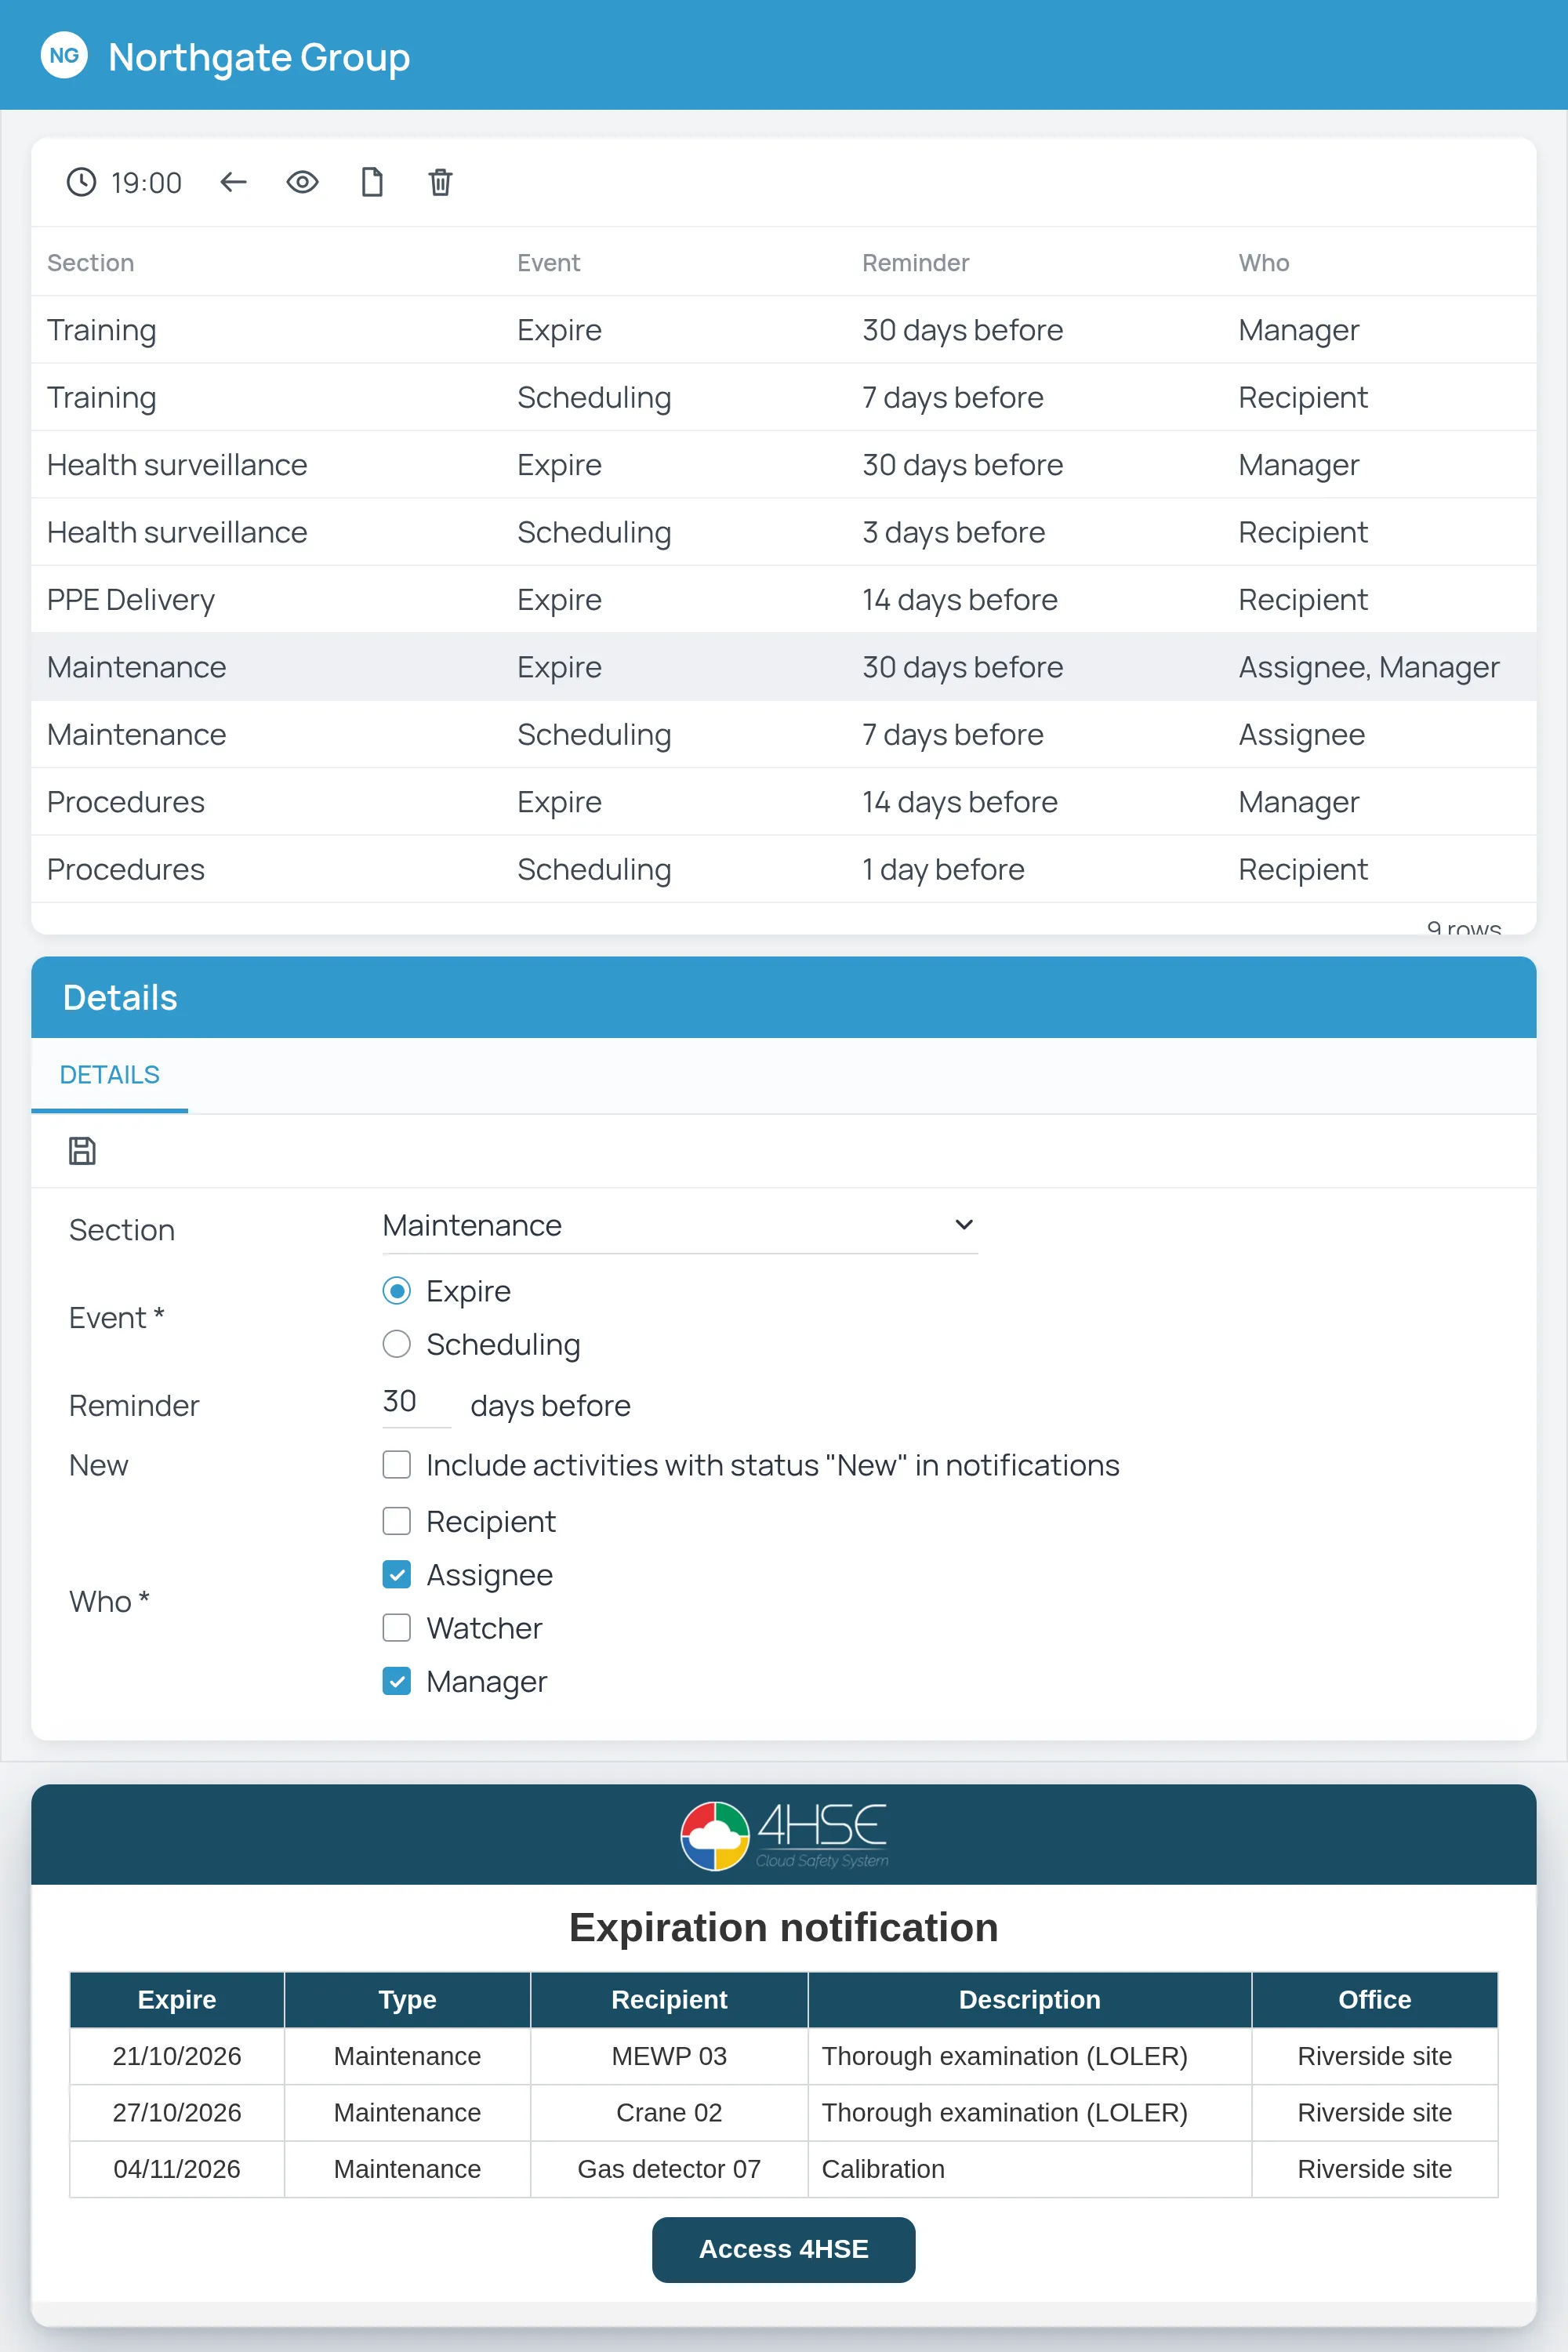Click the 04/11/2026 expire date cell
This screenshot has width=1568, height=2352.
tap(177, 2169)
